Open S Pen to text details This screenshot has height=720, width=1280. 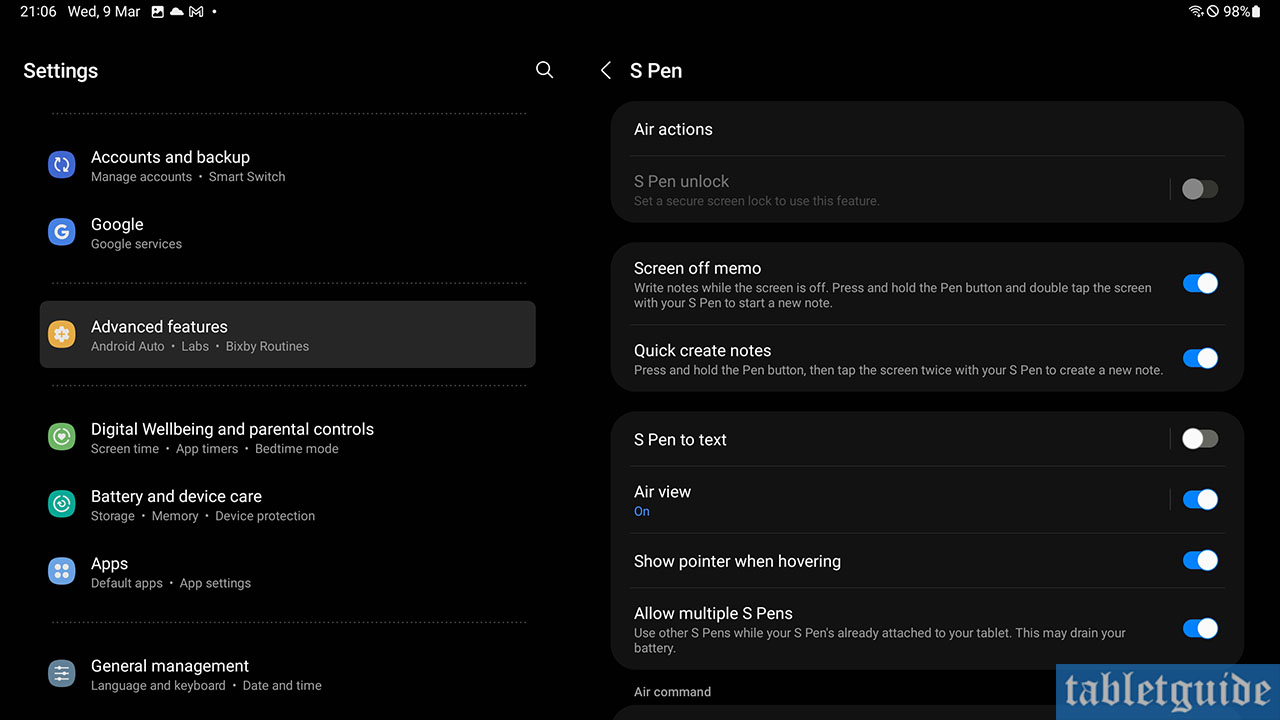coord(890,439)
